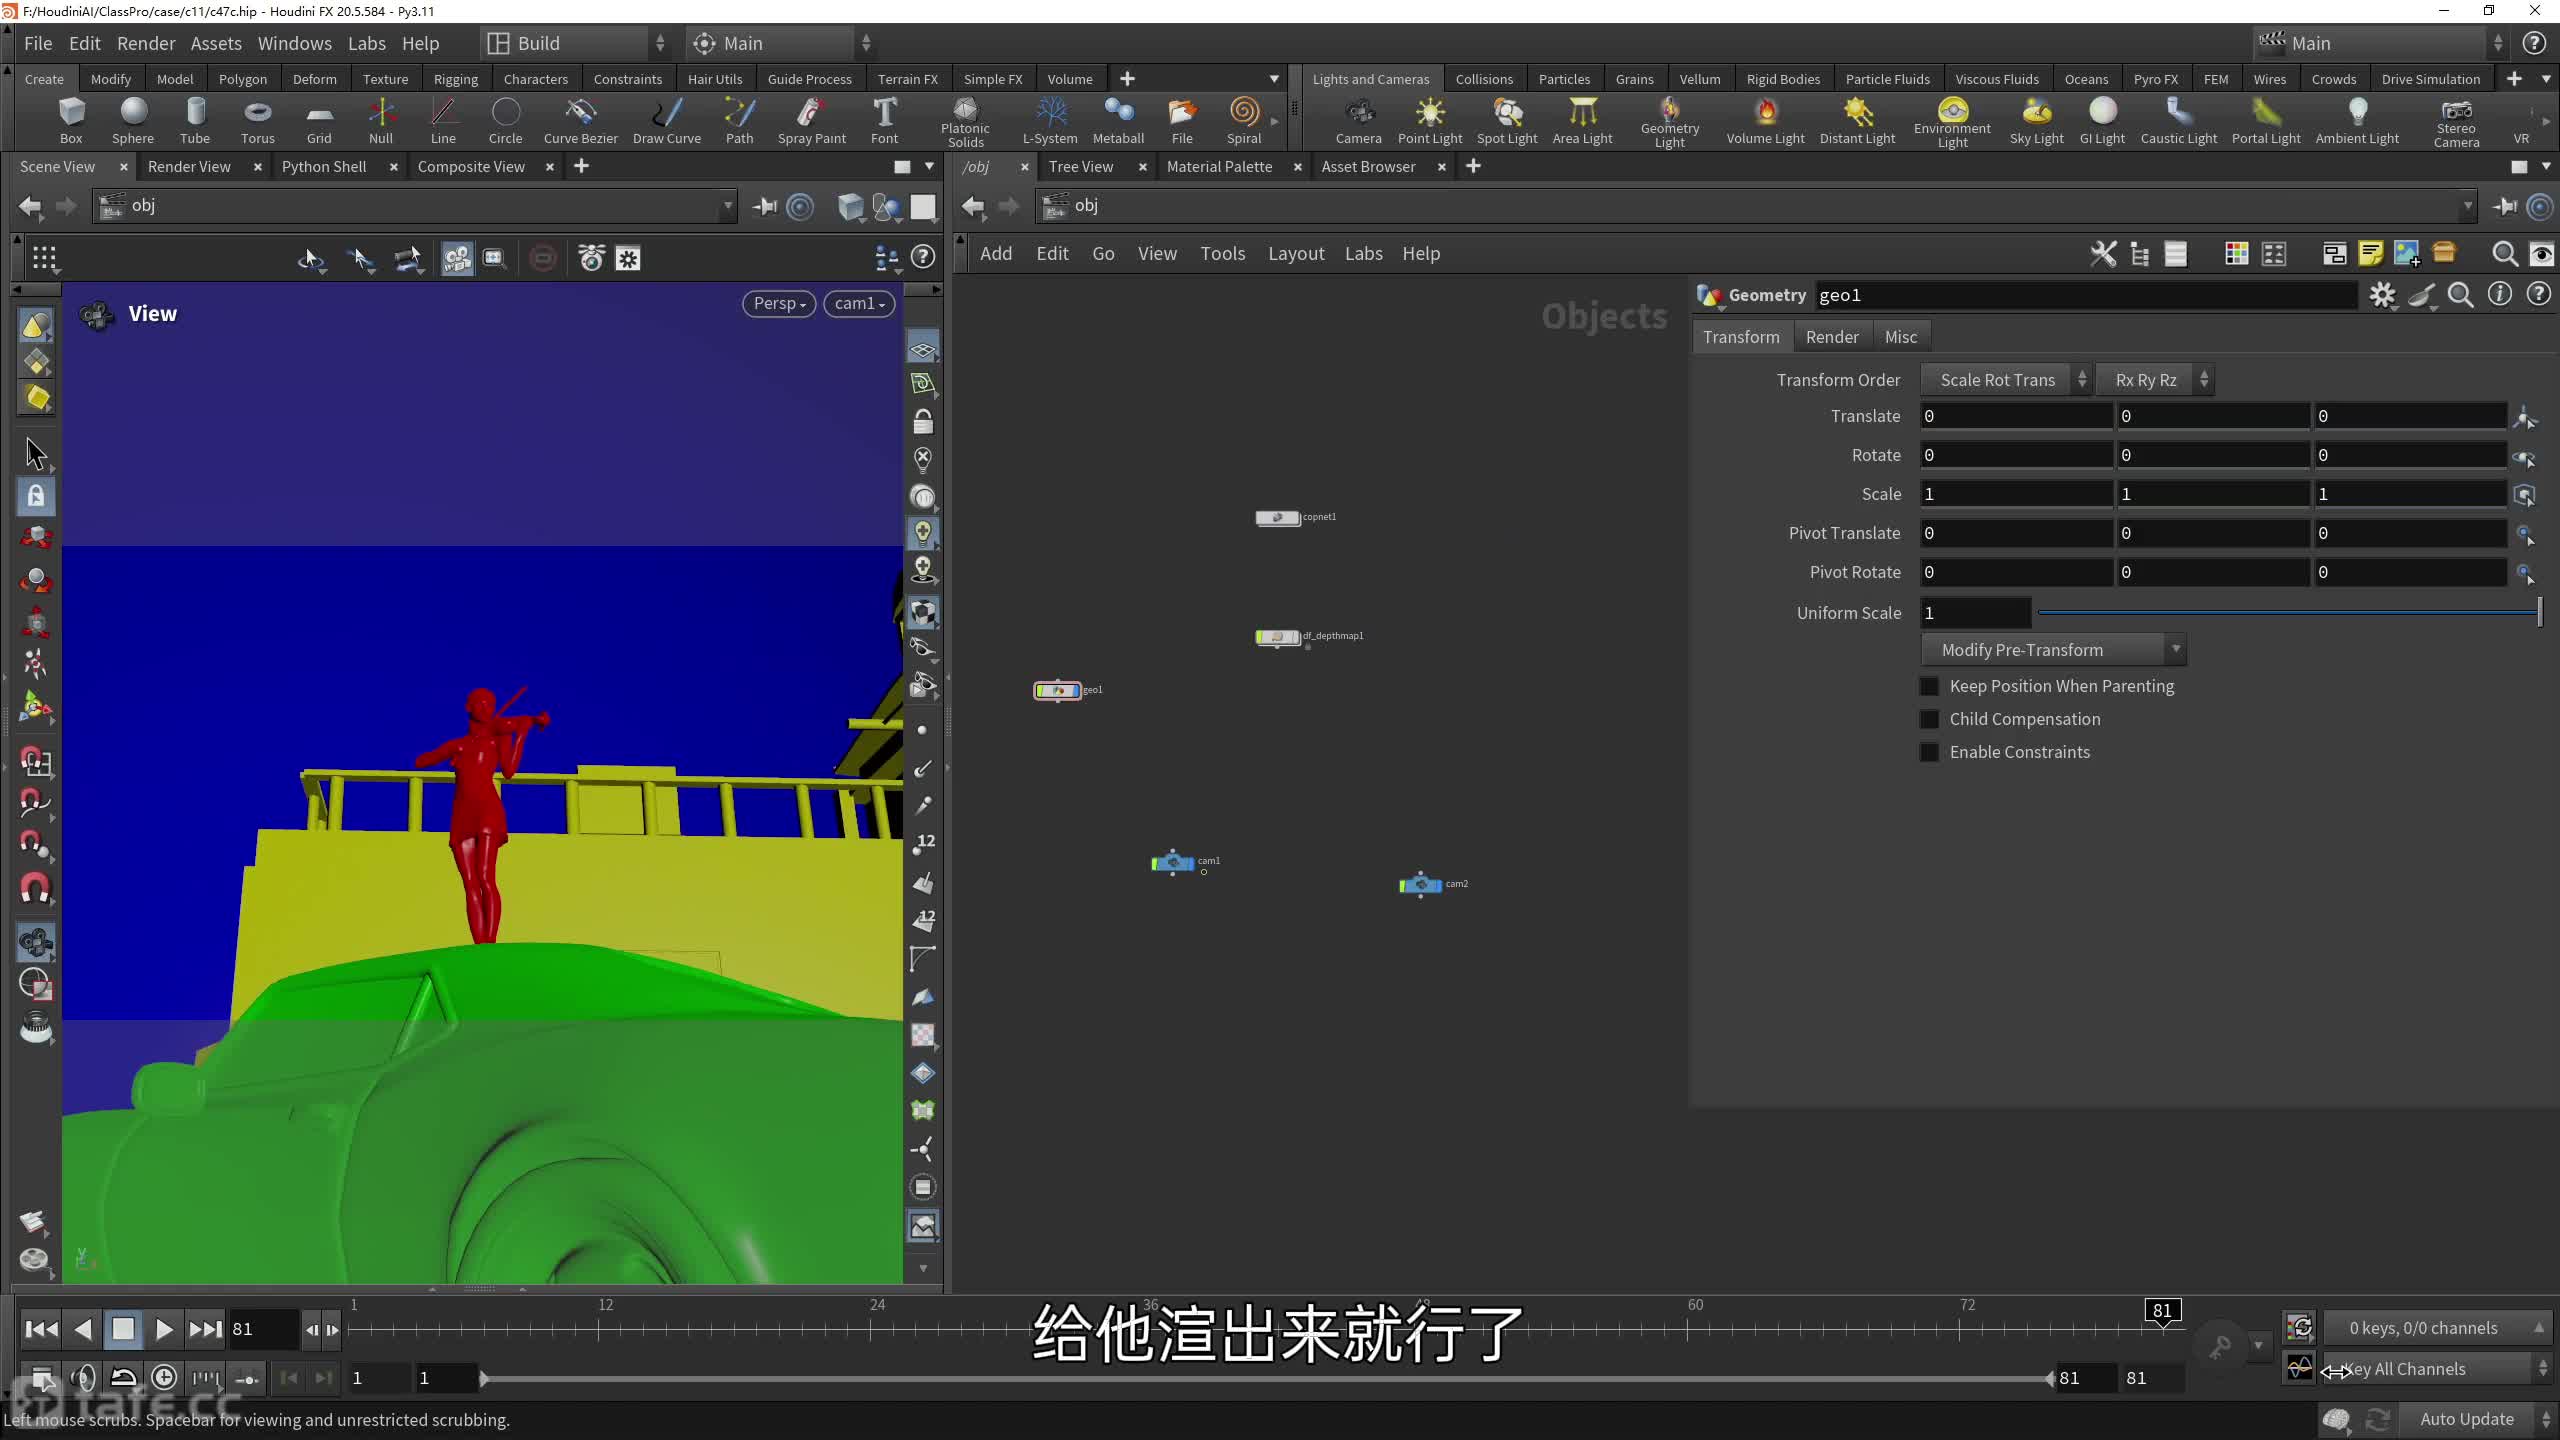The height and width of the screenshot is (1440, 2560).
Task: Open the Windows menu
Action: pyautogui.click(x=294, y=43)
